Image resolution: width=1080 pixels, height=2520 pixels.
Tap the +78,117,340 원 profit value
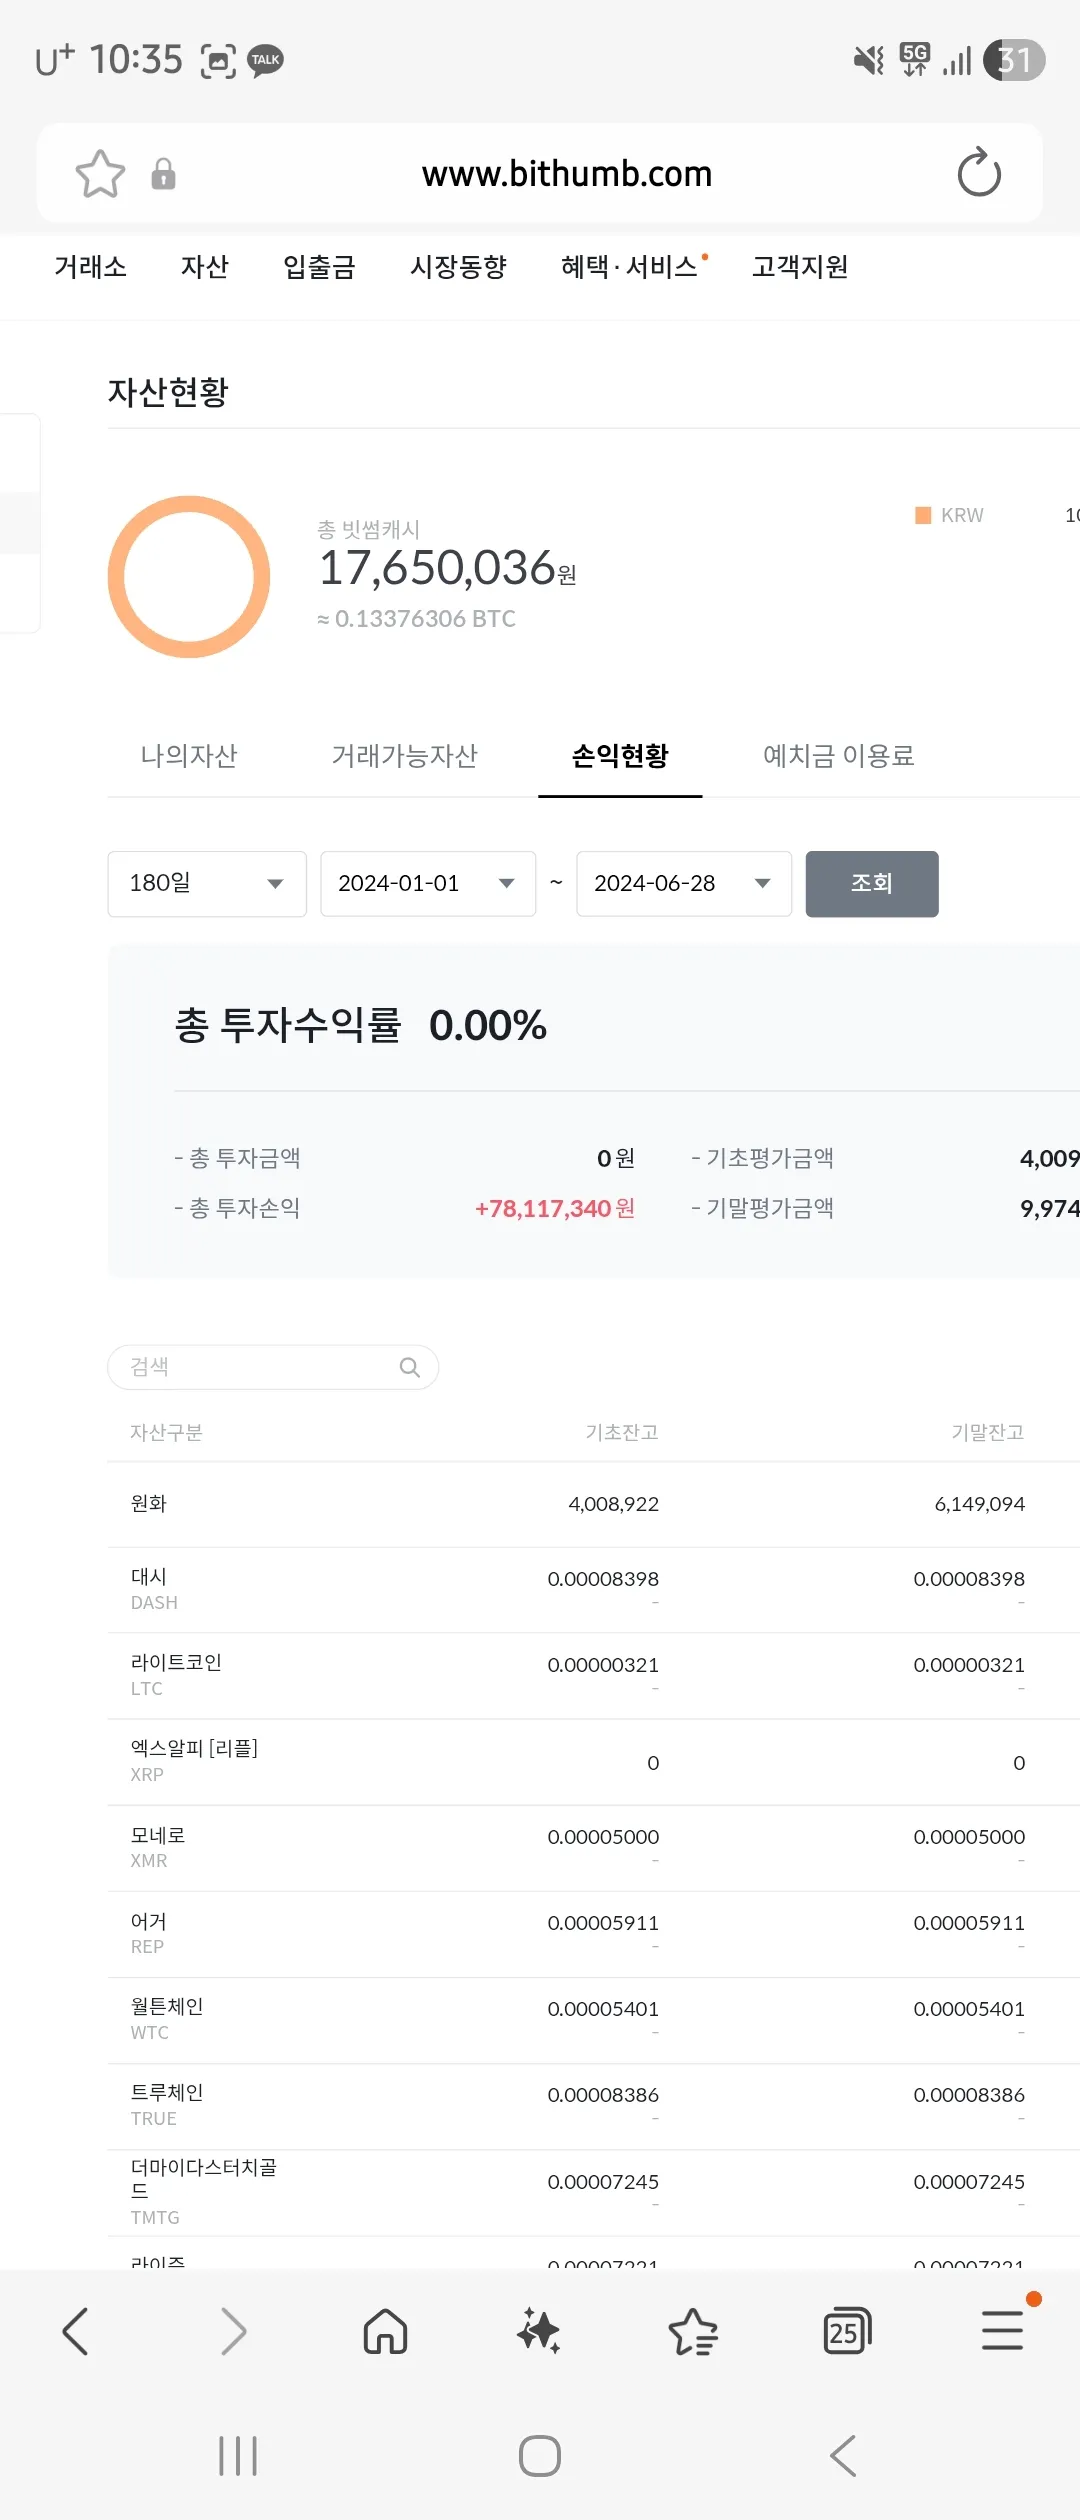[554, 1209]
